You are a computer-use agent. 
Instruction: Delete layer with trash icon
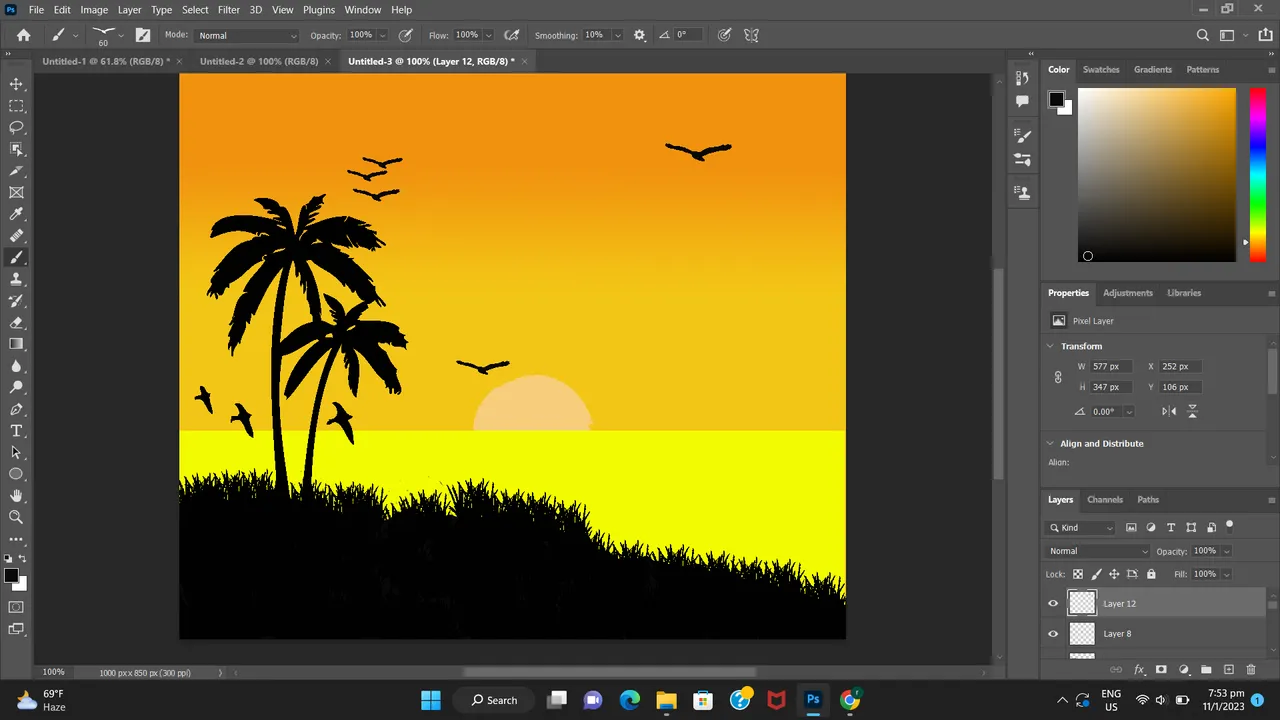click(1251, 670)
